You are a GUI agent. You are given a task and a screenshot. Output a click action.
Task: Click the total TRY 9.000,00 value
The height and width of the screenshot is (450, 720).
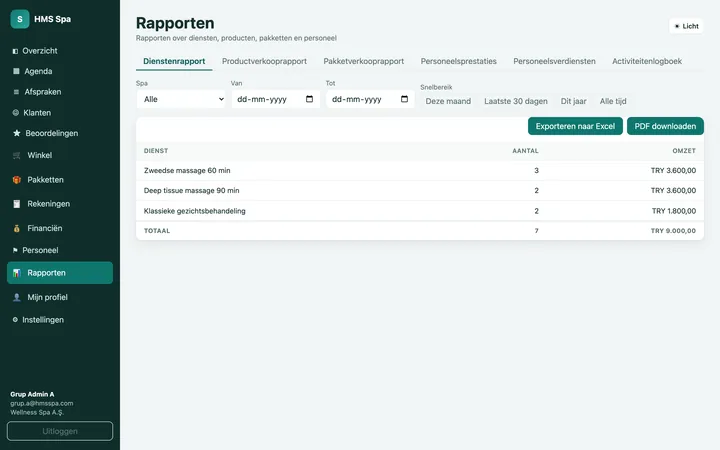(x=673, y=231)
